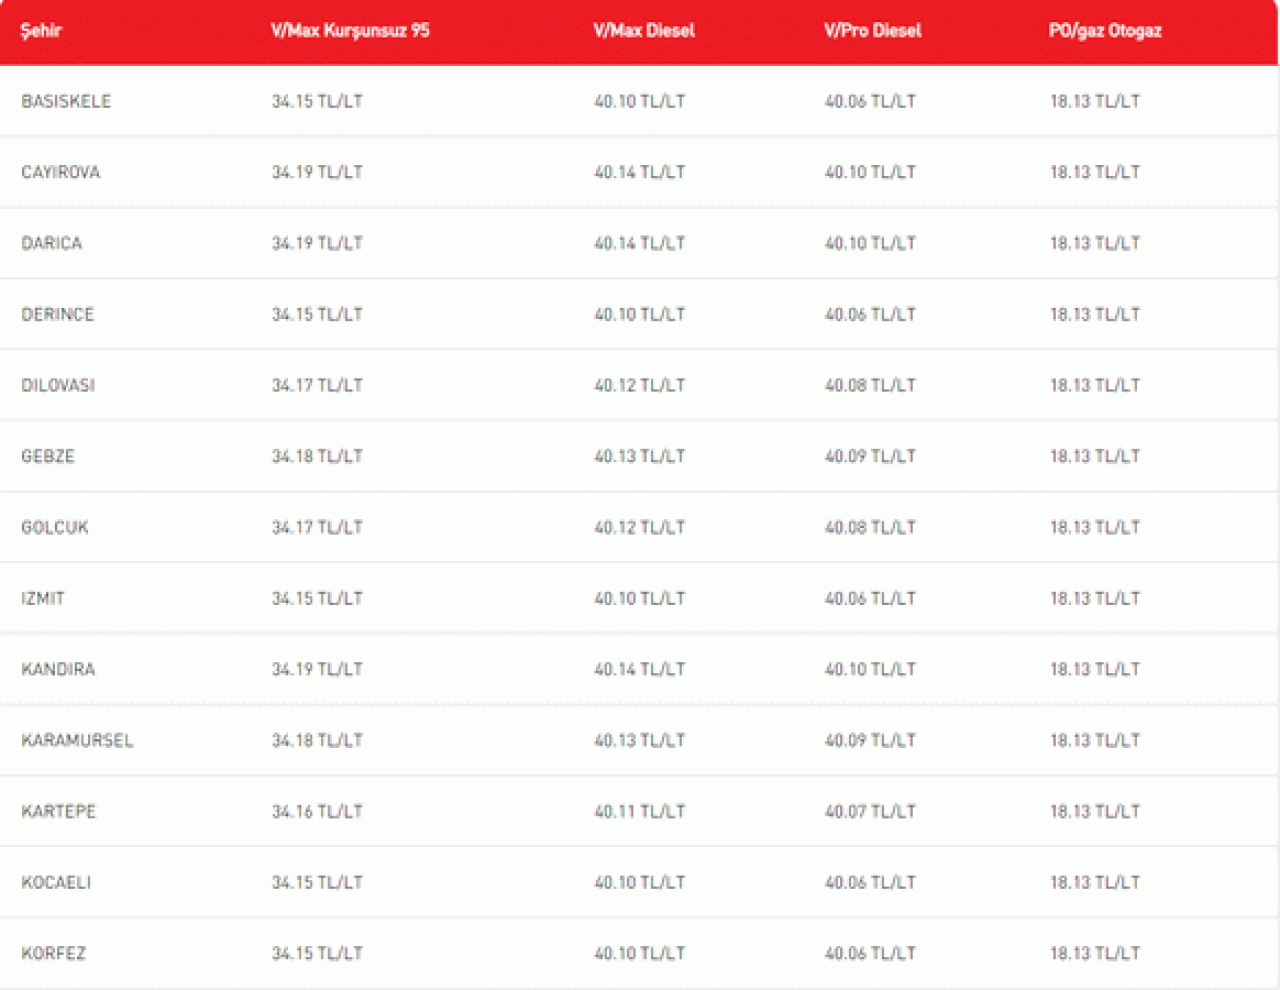This screenshot has height=990, width=1280.
Task: Select the DILOVASI city name
Action: tap(58, 385)
